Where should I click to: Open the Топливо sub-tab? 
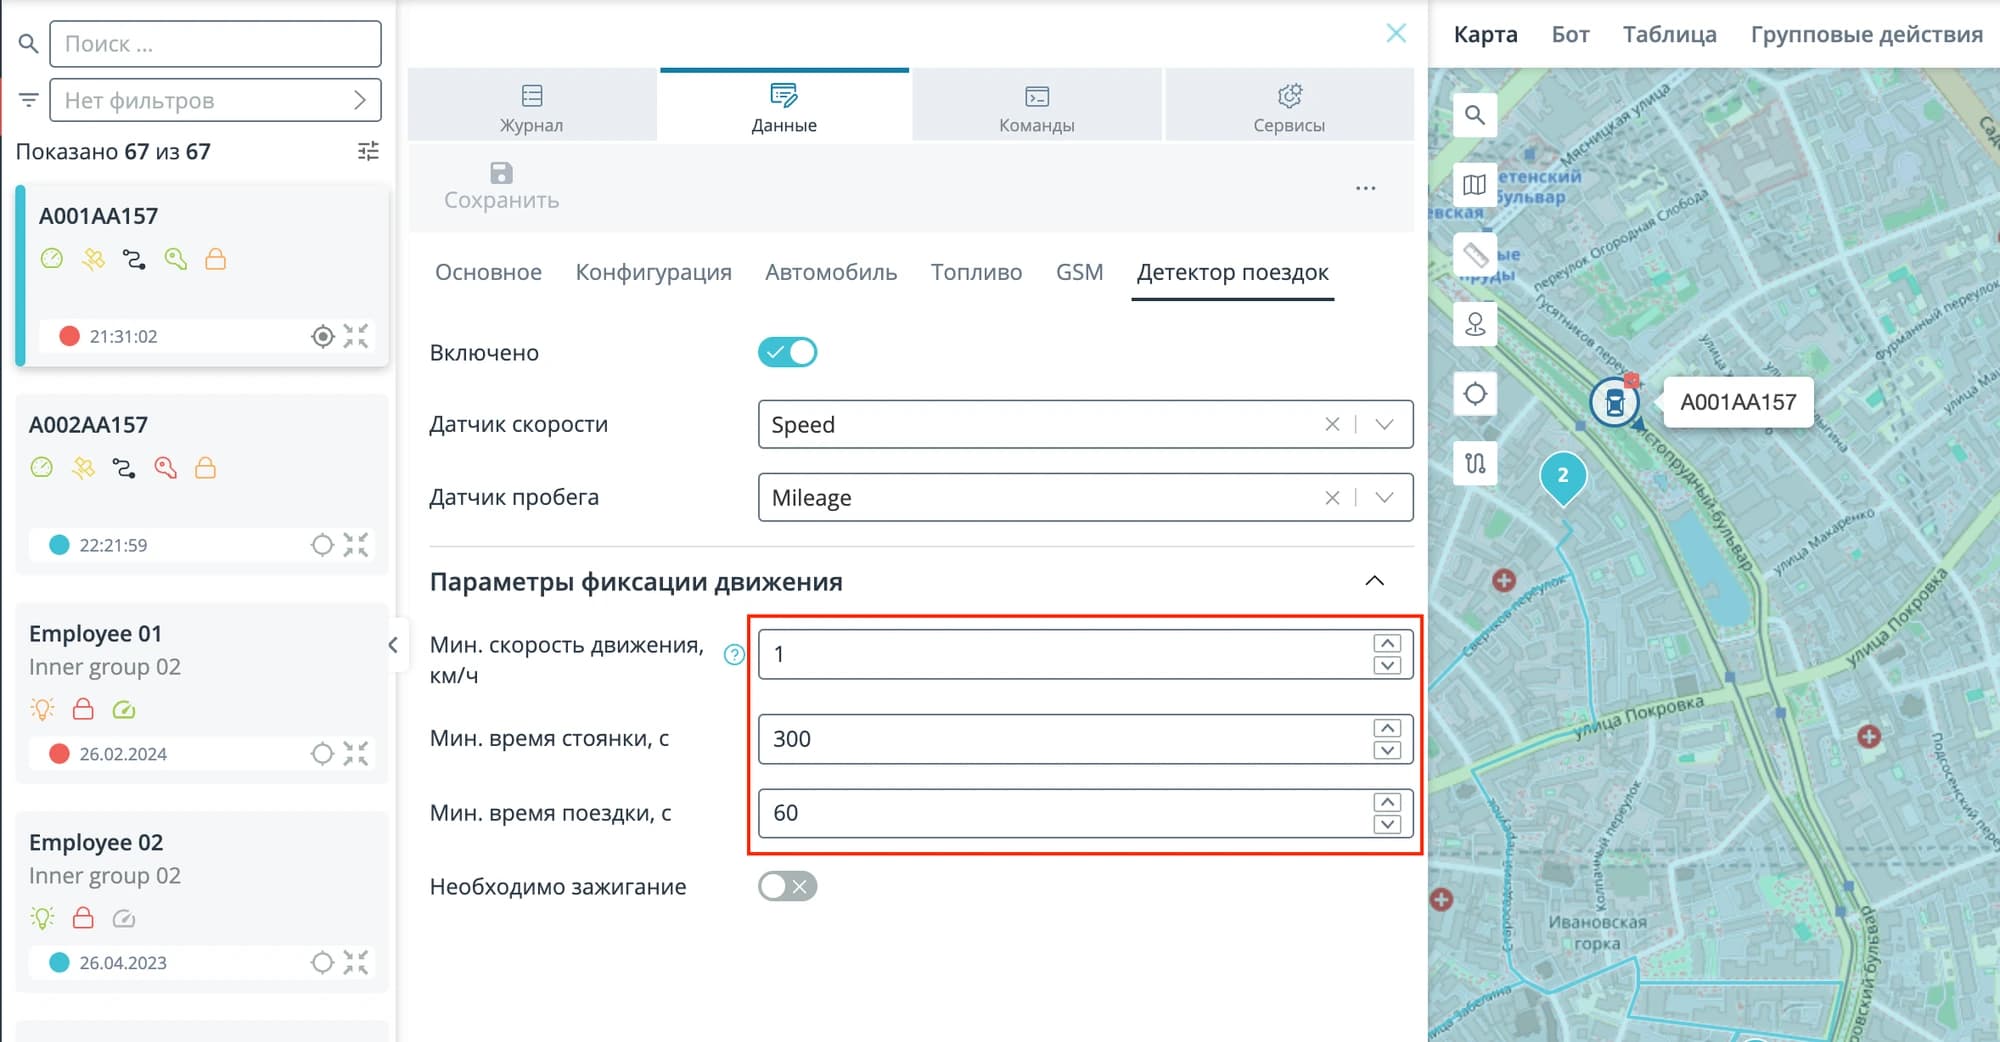pos(976,272)
